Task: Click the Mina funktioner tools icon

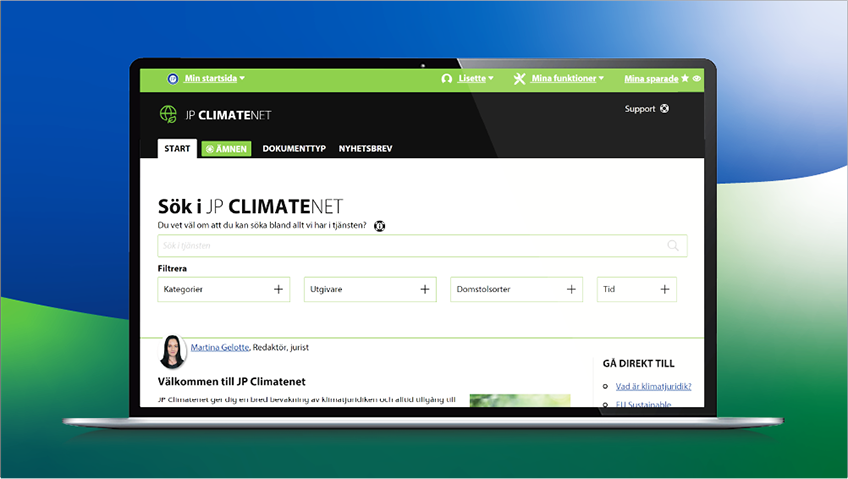Action: point(519,79)
